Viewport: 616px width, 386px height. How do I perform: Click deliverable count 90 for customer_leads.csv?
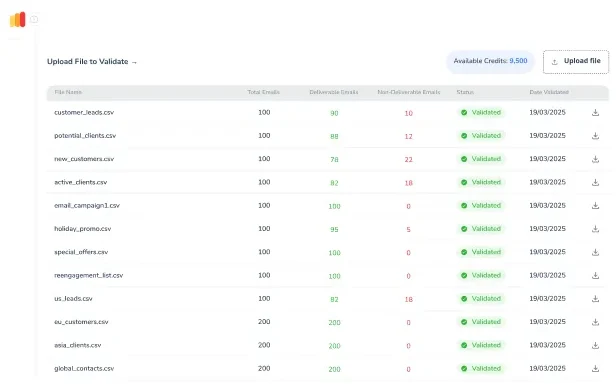(334, 113)
